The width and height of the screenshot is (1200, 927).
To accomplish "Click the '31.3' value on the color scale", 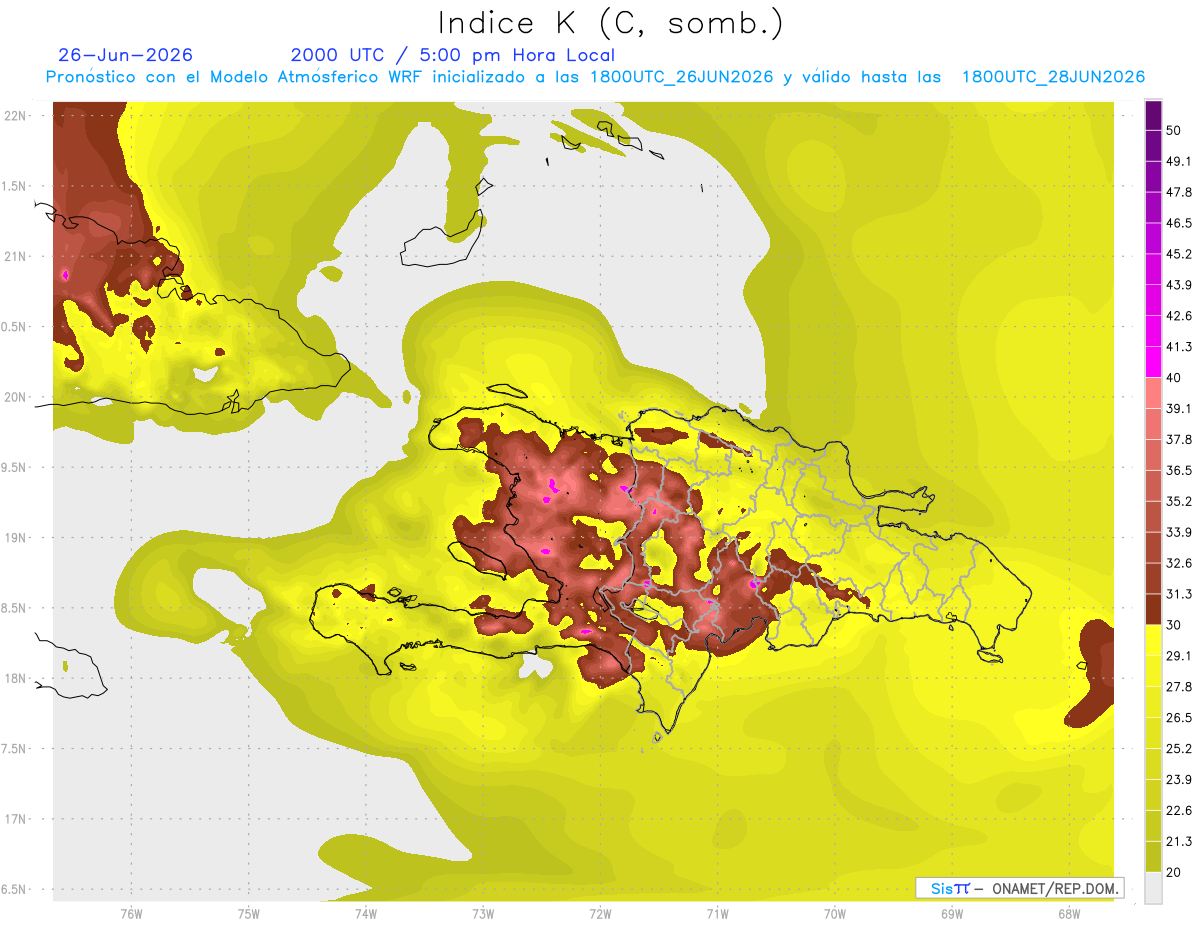I will pos(1178,594).
